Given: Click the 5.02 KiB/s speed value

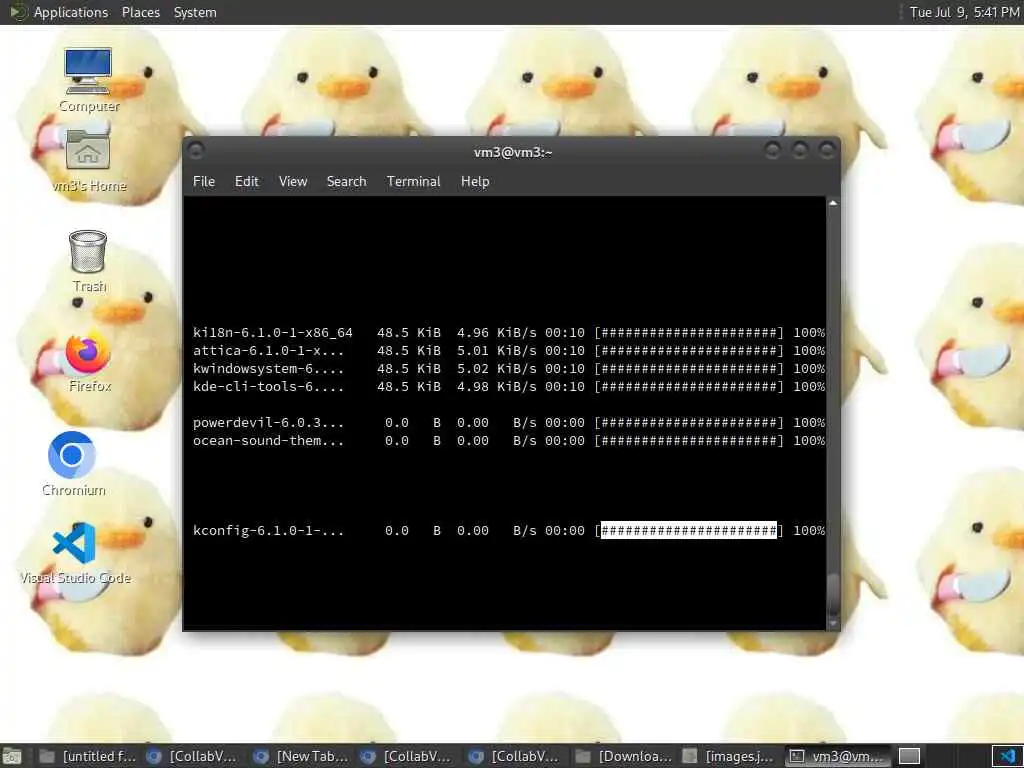Looking at the screenshot, I should 496,368.
